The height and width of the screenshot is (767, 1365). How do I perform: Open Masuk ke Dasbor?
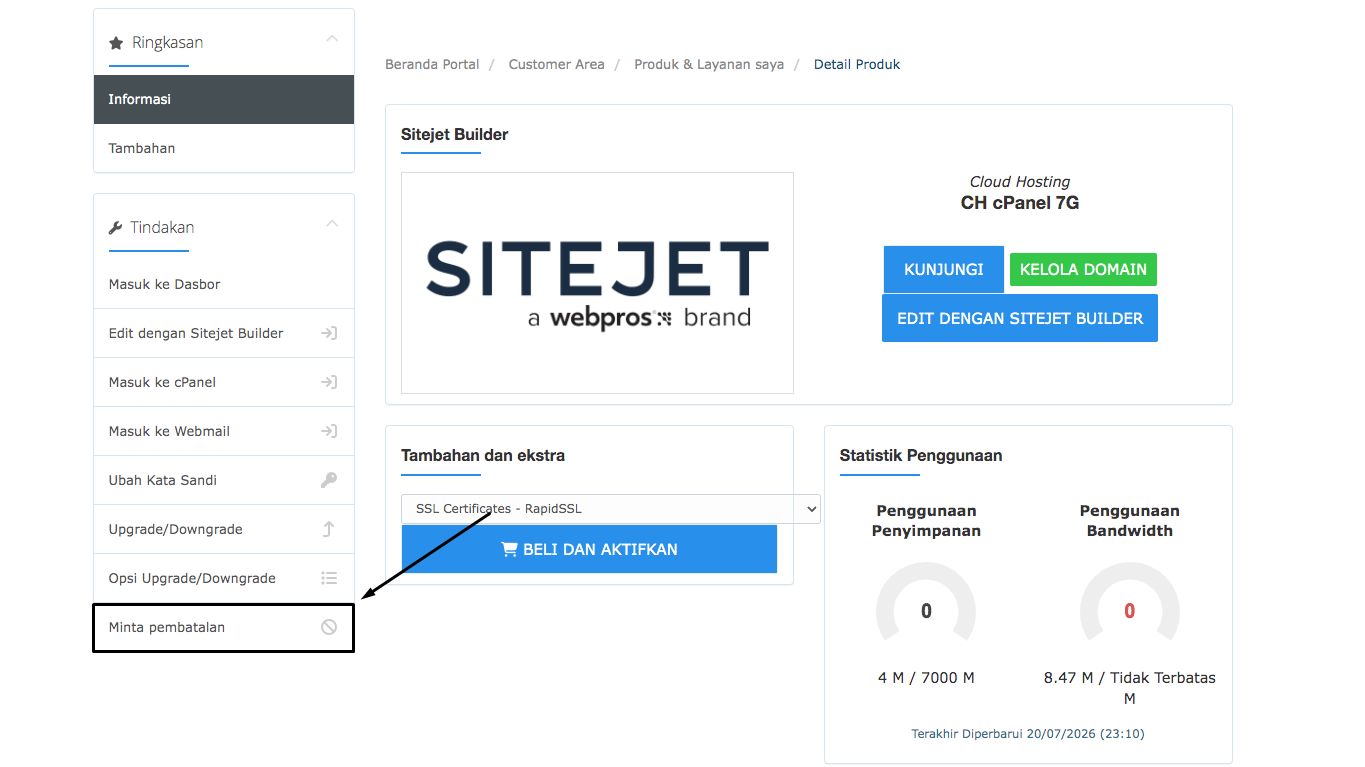click(224, 284)
